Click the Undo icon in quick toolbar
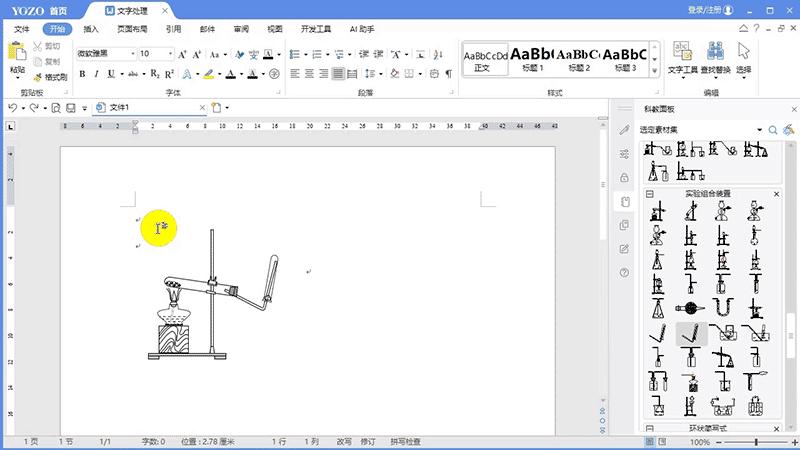800x450 pixels. tap(13, 107)
